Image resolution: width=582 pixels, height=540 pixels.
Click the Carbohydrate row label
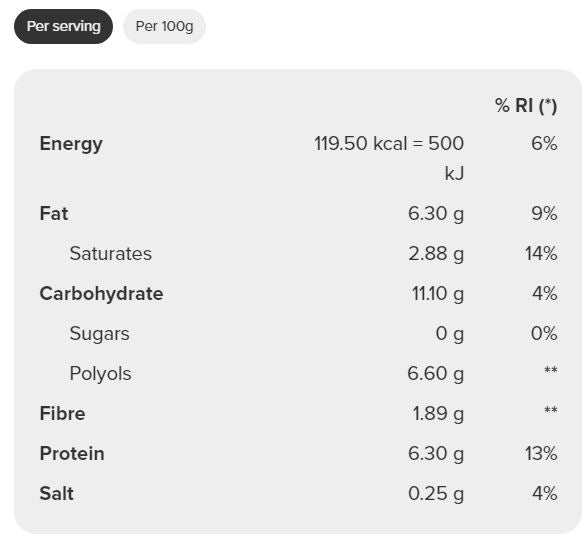[x=101, y=294]
